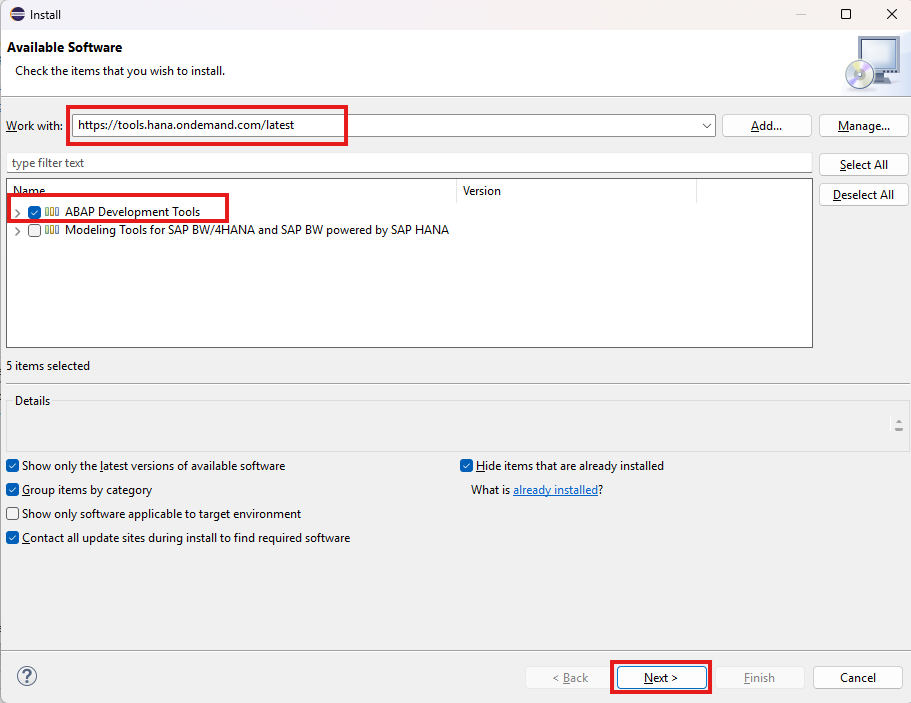911x703 pixels.
Task: Expand the ABAP Development Tools tree node
Action: click(x=17, y=213)
